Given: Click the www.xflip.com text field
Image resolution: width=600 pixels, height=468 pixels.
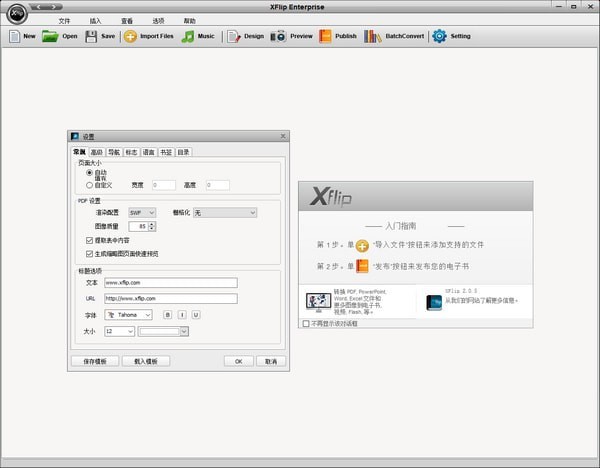Looking at the screenshot, I should click(171, 283).
